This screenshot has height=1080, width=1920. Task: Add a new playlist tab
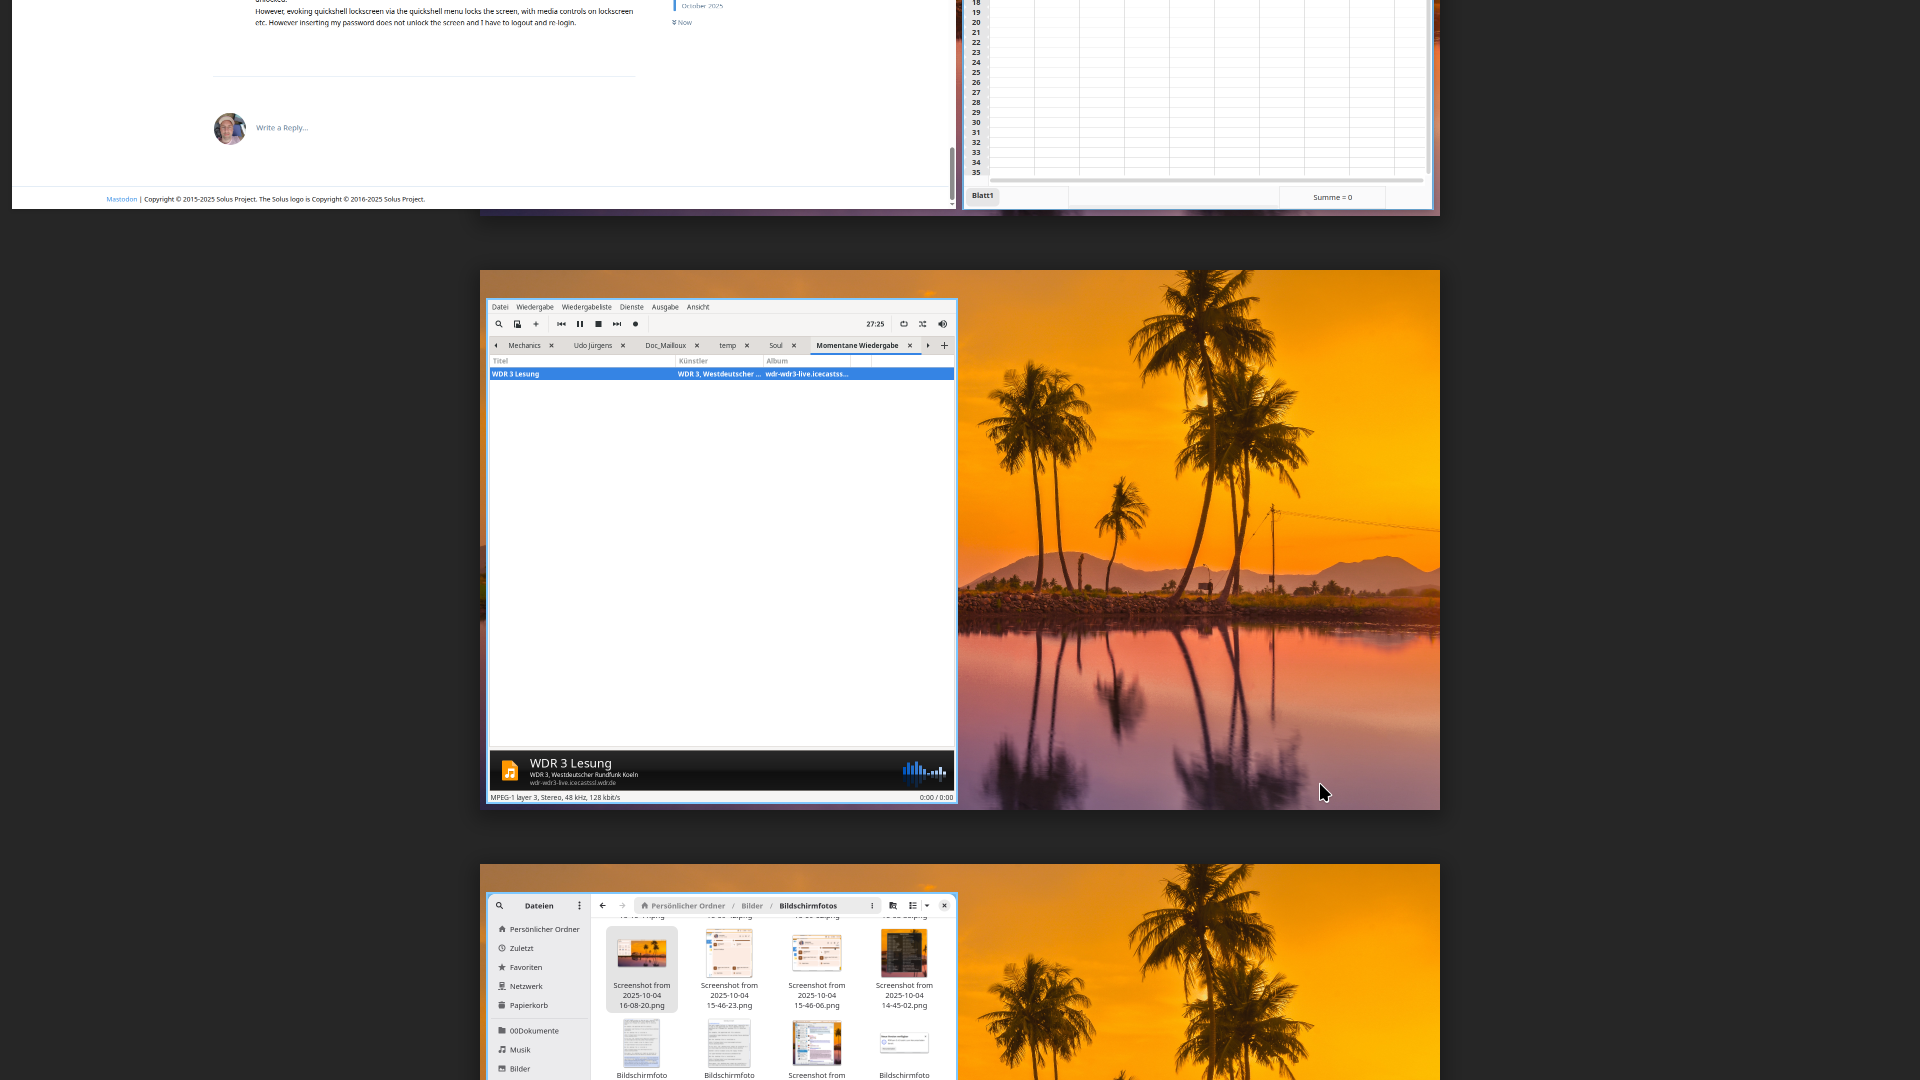944,346
